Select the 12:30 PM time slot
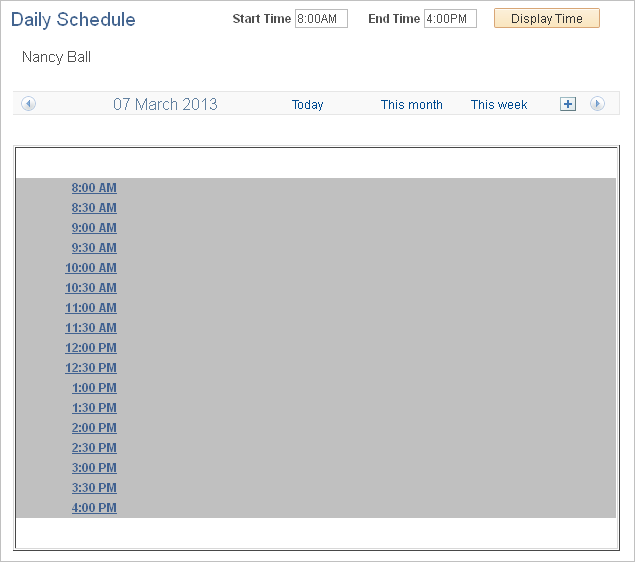This screenshot has width=635, height=562. click(x=91, y=368)
